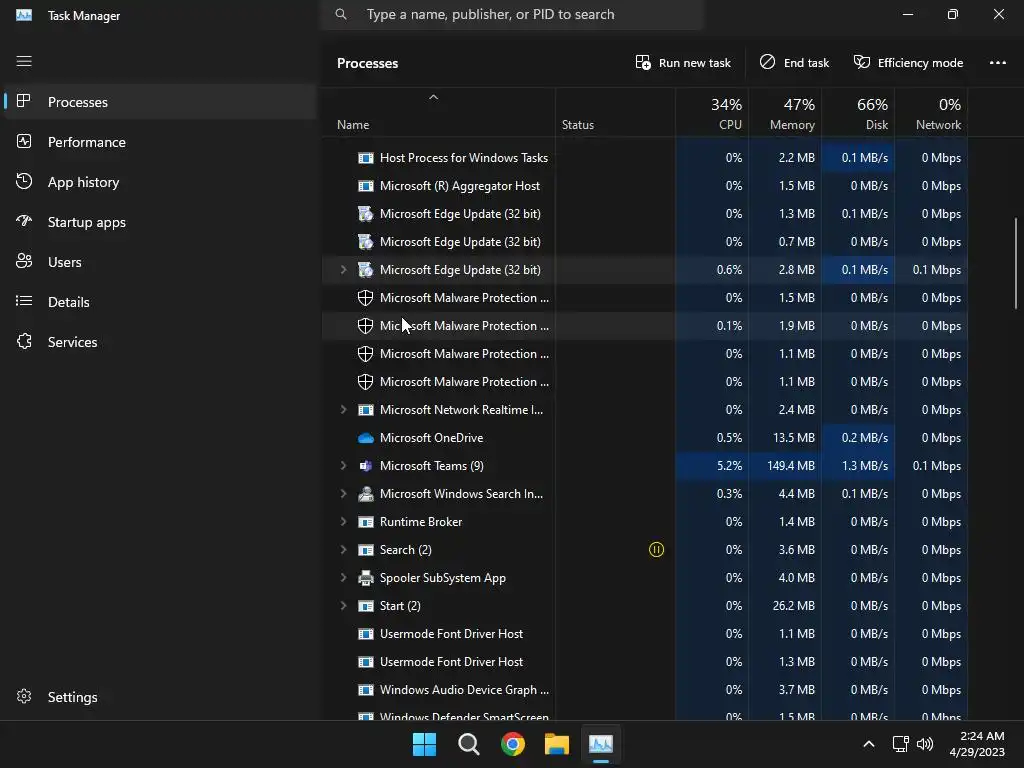The width and height of the screenshot is (1024, 768).
Task: Click the suspended status icon on Search row
Action: (x=656, y=550)
